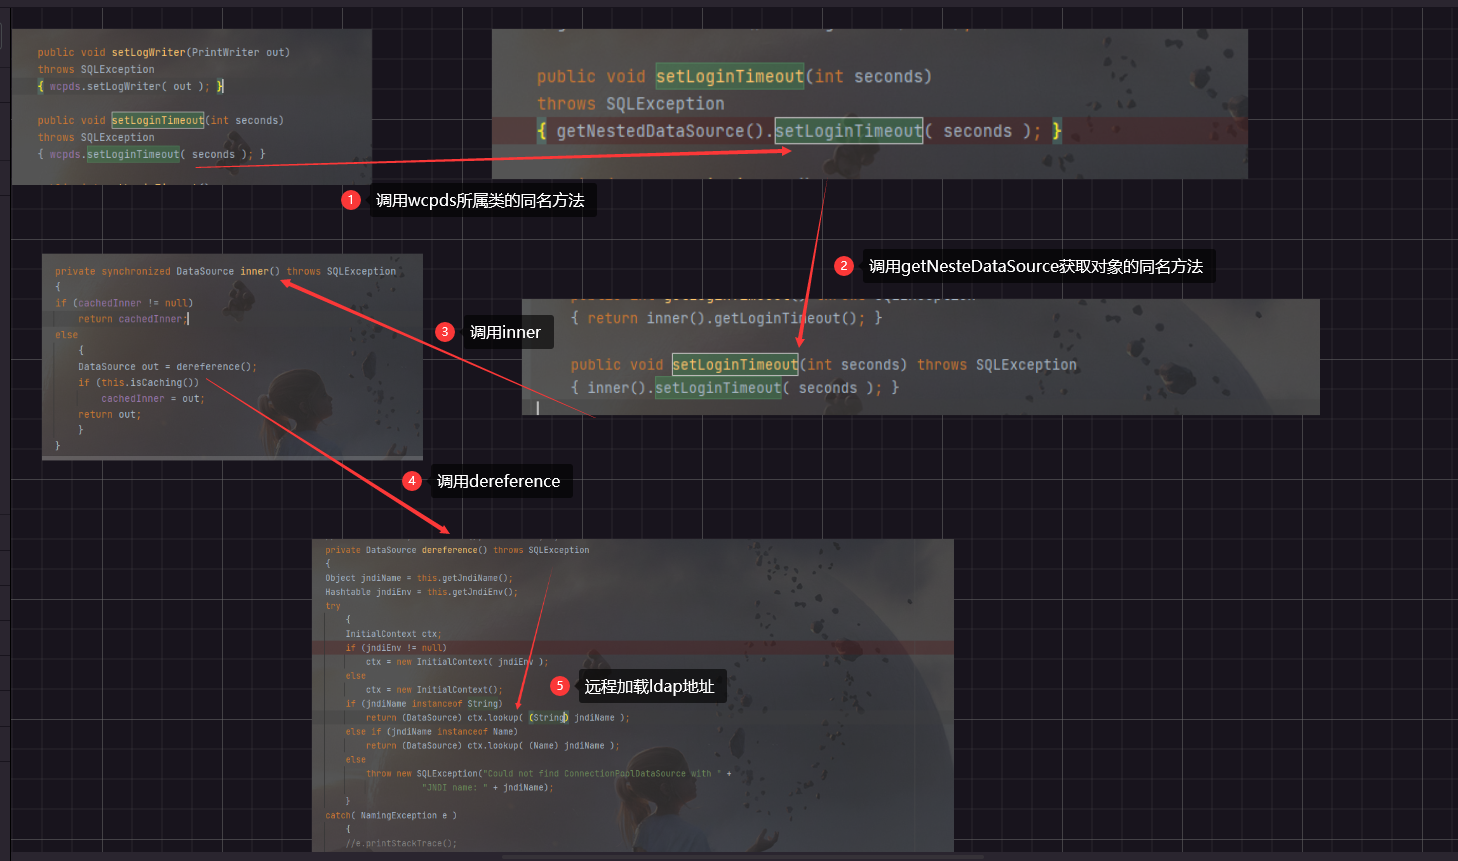The width and height of the screenshot is (1458, 861).
Task: Click the line 'if (jndiEnv != null)'
Action: tap(396, 648)
